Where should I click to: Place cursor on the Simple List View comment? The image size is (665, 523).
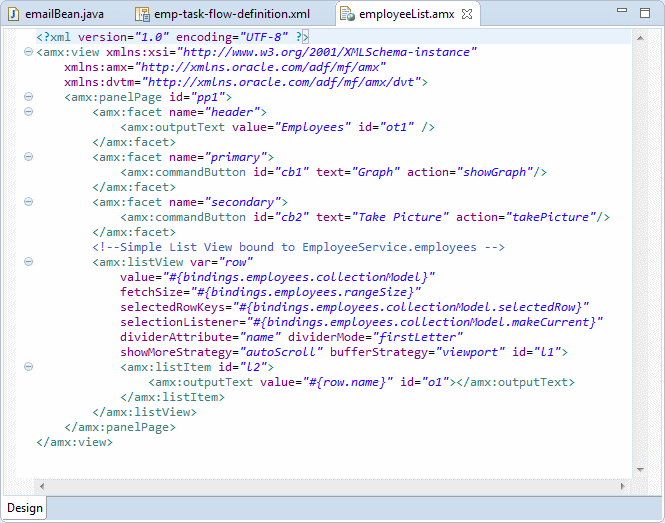(298, 247)
